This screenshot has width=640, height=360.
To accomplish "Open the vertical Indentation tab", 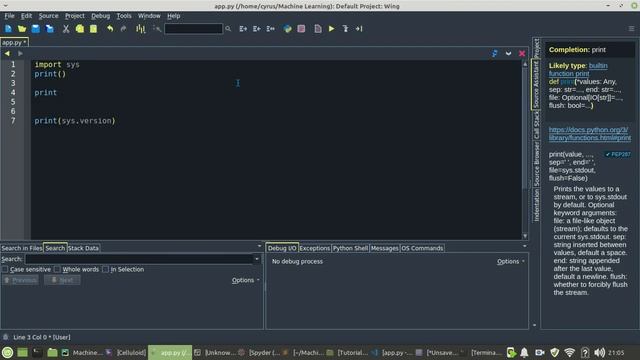I will click(x=536, y=205).
